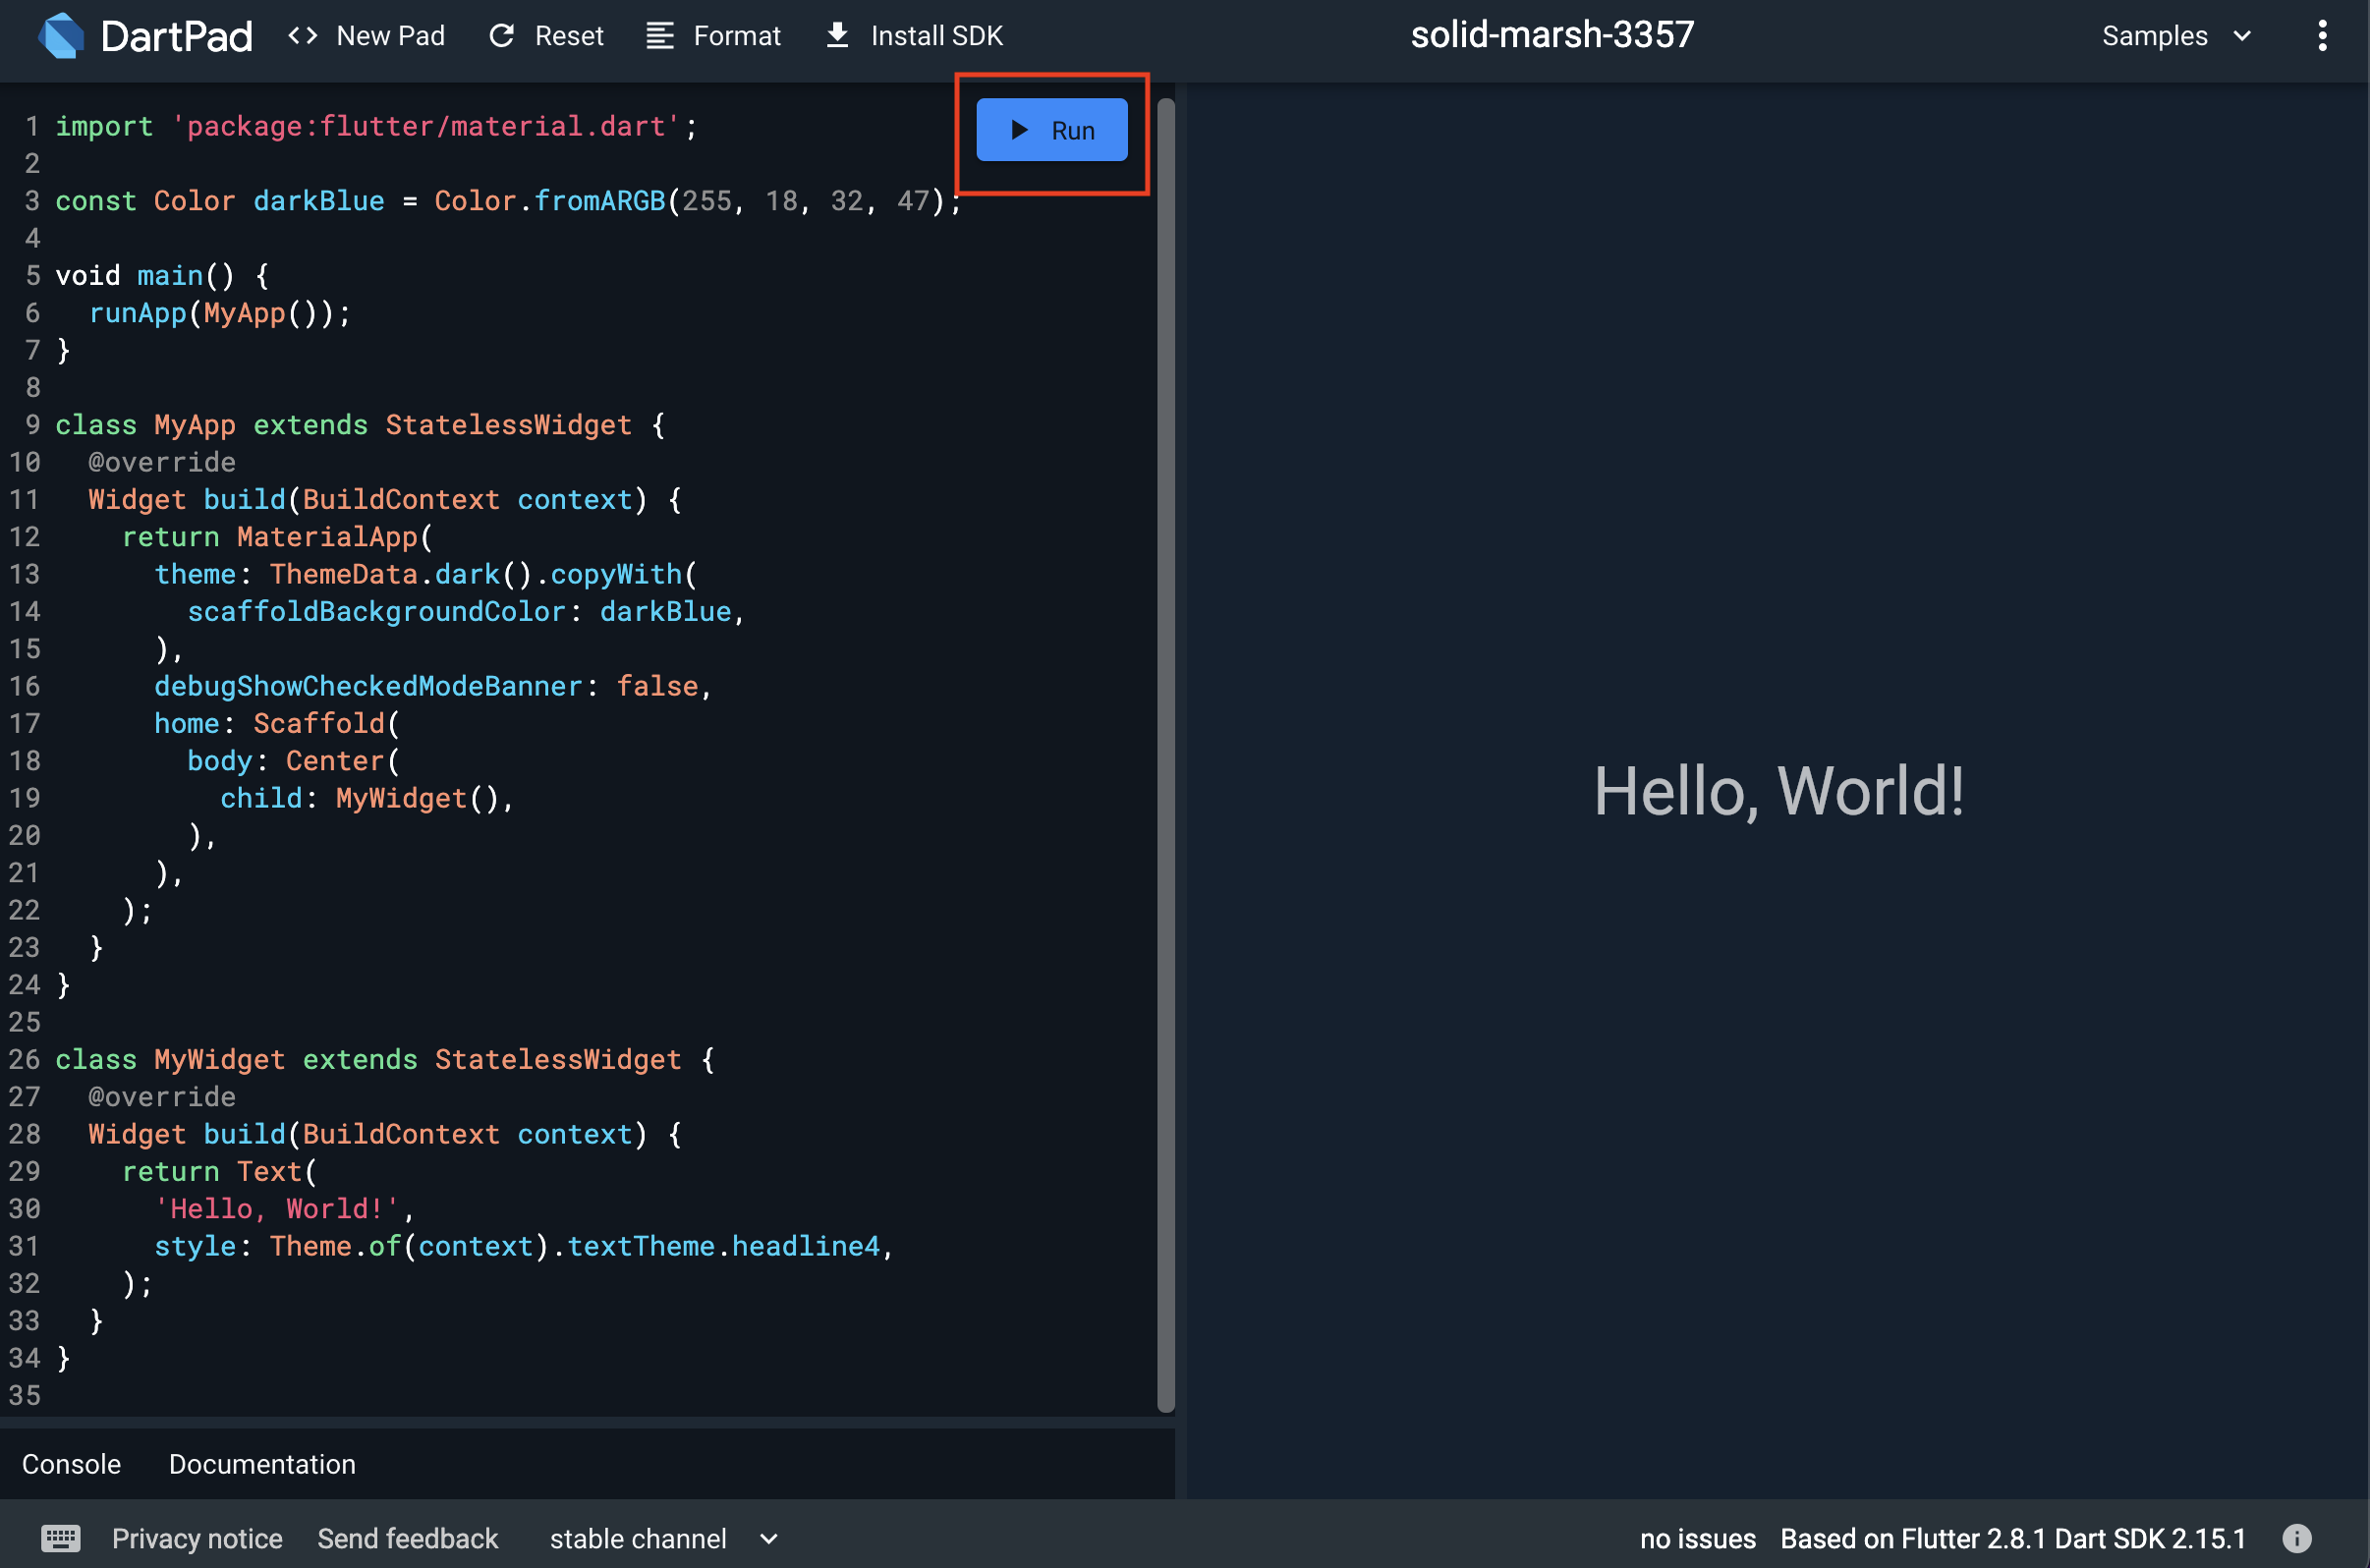This screenshot has height=1568, width=2370.
Task: Click the Install SDK download icon
Action: click(x=837, y=36)
